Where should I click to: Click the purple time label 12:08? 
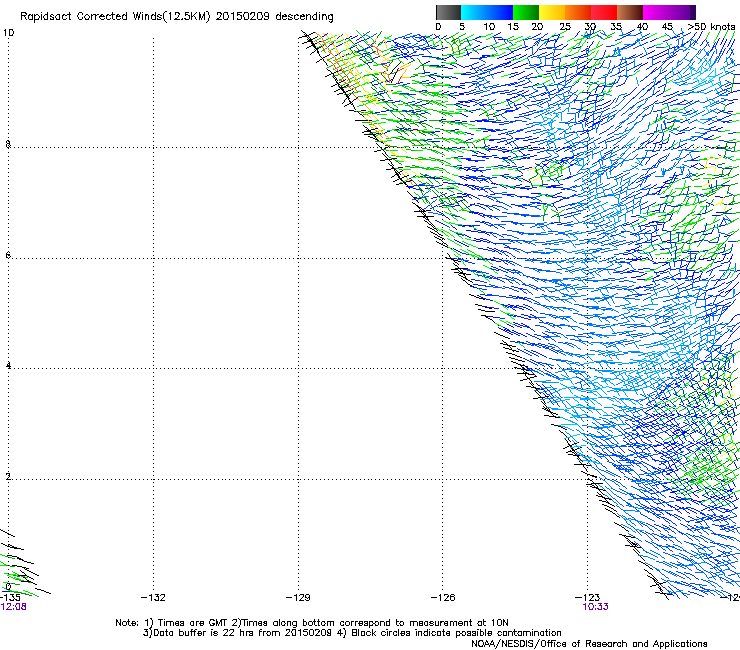[13, 607]
